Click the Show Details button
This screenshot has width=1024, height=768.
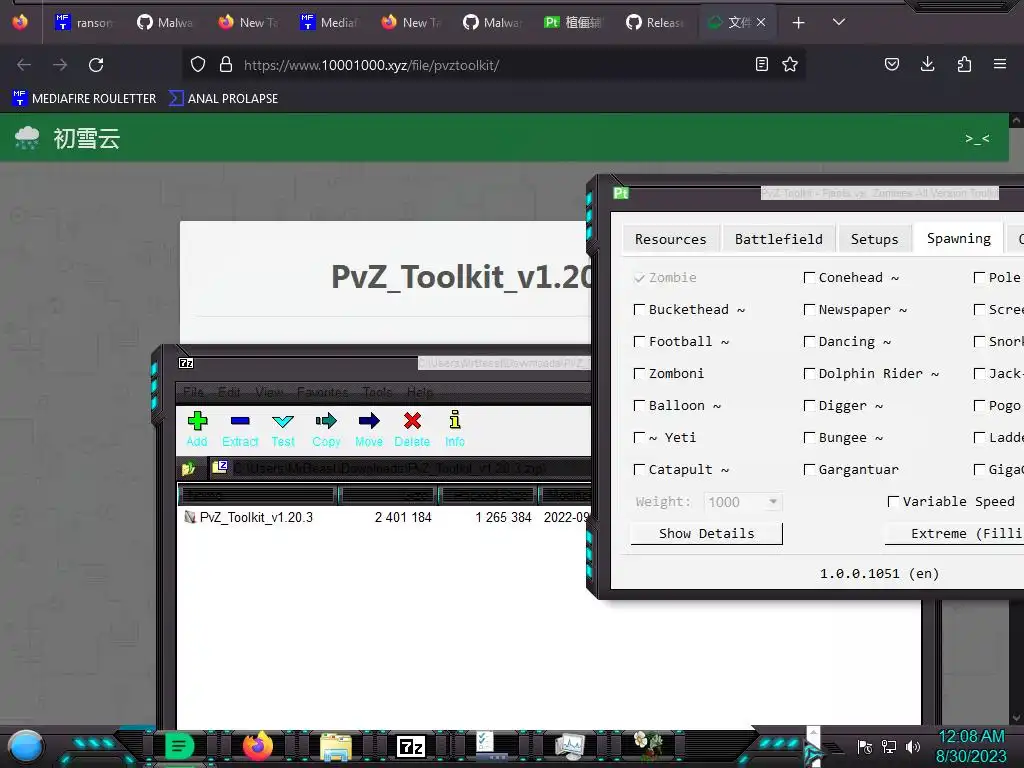pyautogui.click(x=707, y=534)
